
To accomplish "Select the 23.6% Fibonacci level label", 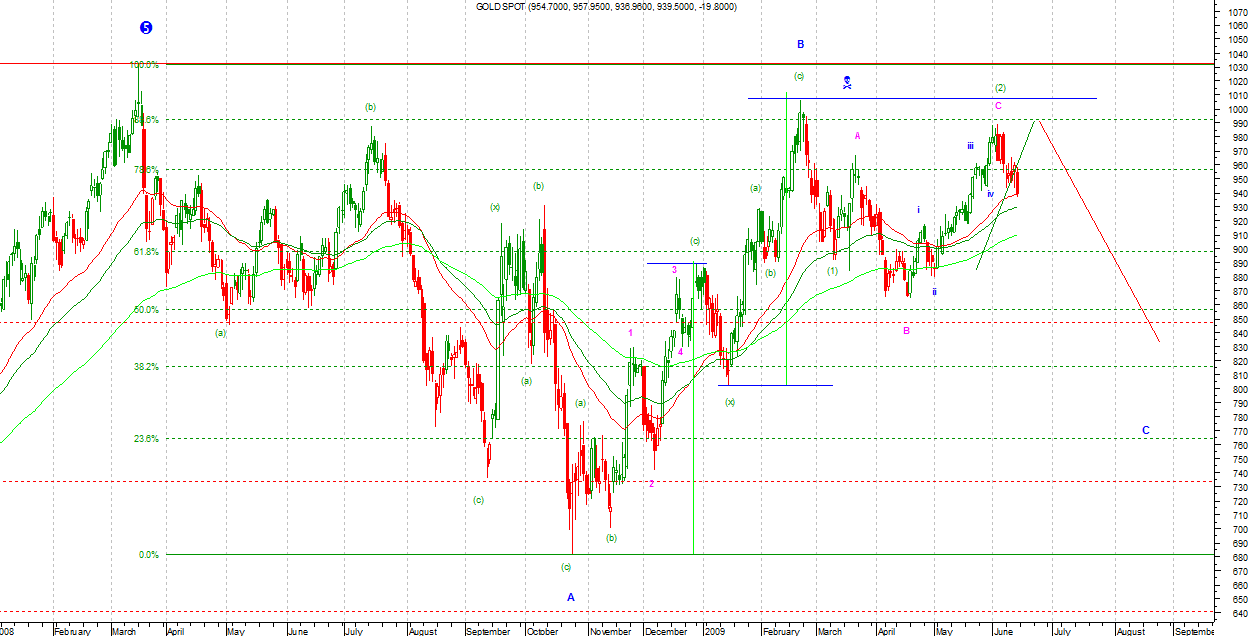I will point(145,438).
